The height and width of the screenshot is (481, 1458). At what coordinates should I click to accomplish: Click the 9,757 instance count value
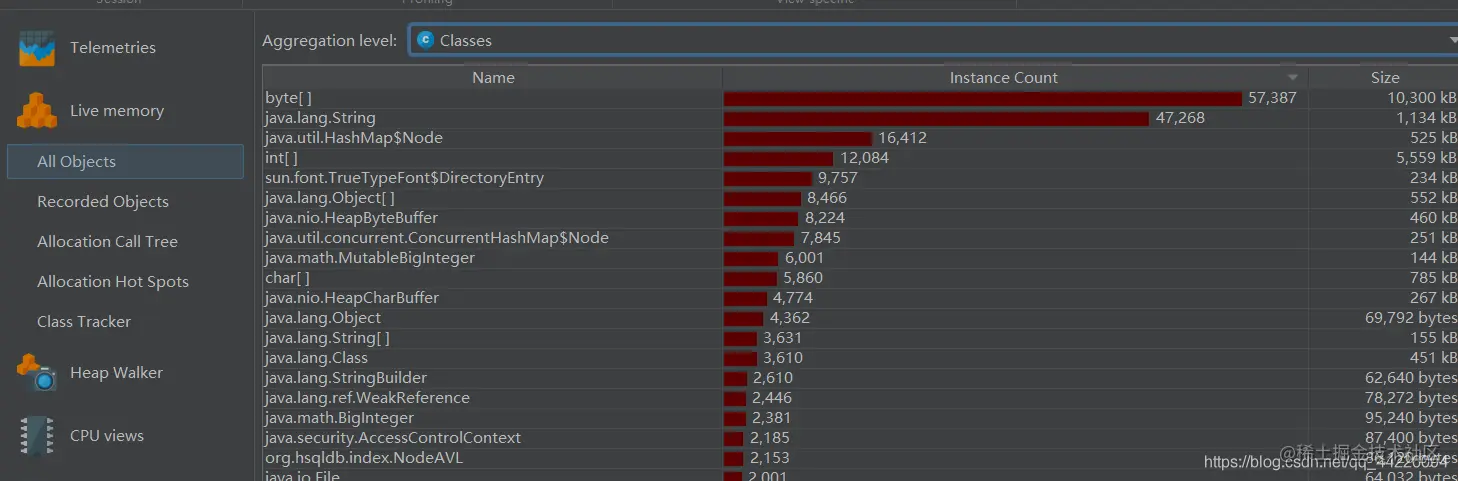pos(838,178)
